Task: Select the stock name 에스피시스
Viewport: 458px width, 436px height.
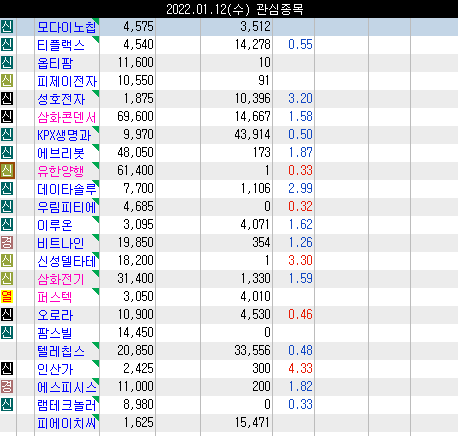Action: click(x=67, y=387)
